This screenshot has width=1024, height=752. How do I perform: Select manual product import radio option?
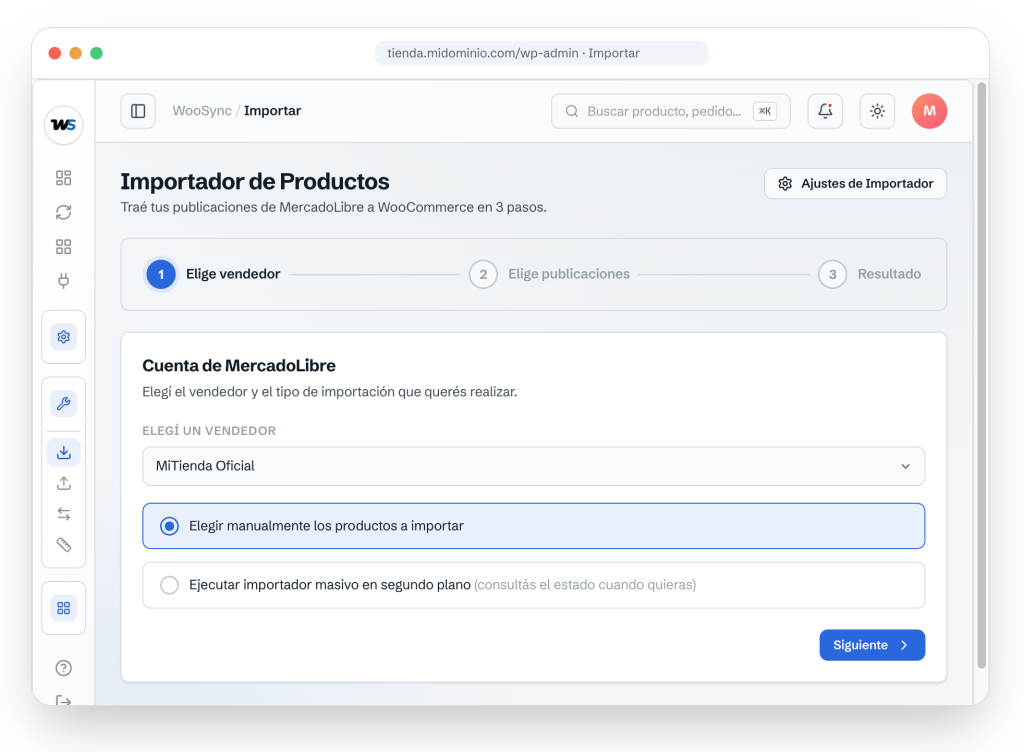(534, 526)
